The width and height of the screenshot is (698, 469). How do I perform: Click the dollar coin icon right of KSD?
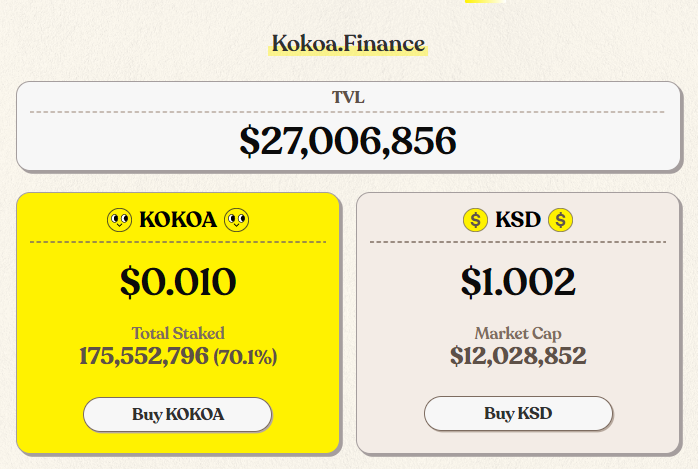(560, 220)
